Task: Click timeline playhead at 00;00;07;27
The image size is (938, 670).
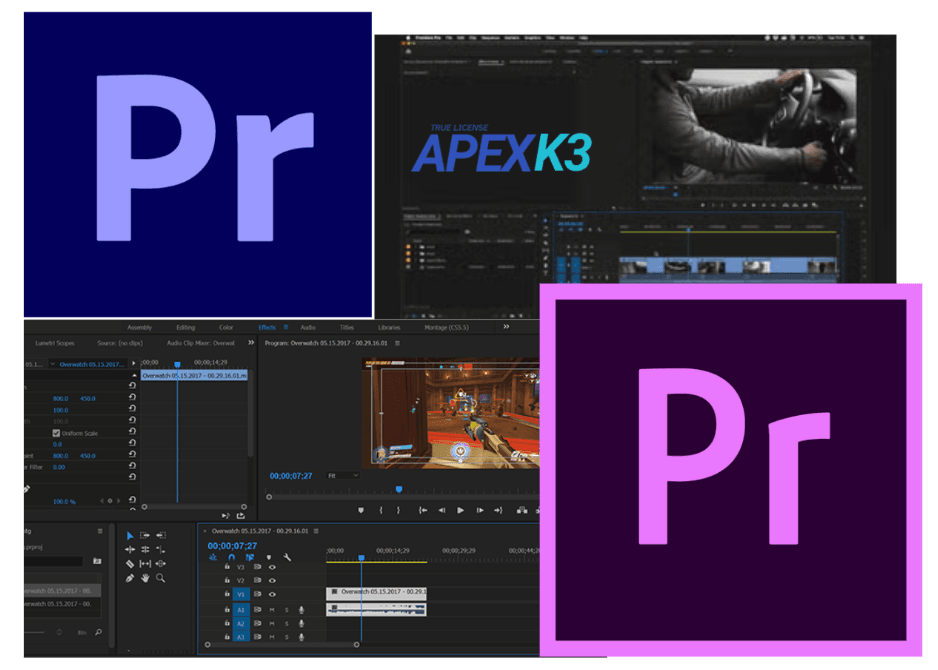Action: click(x=361, y=558)
